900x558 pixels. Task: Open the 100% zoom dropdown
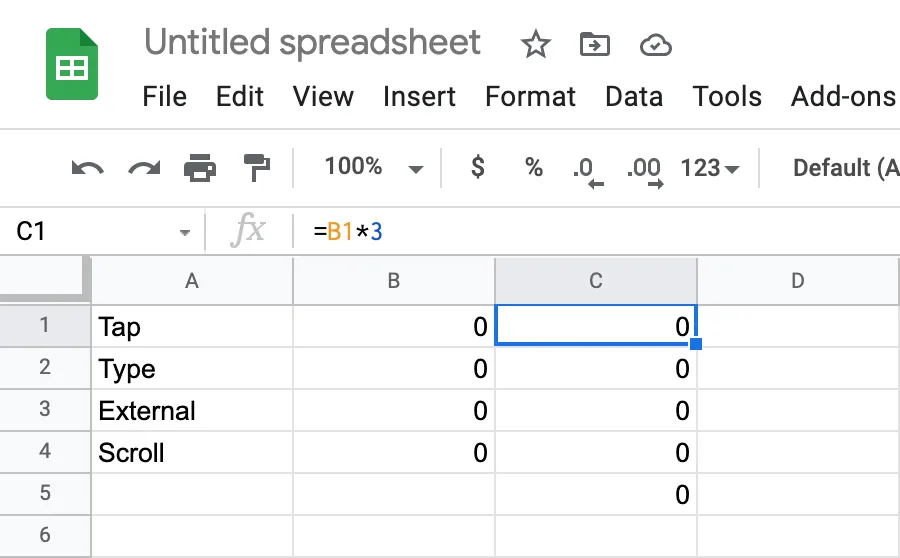(x=374, y=168)
